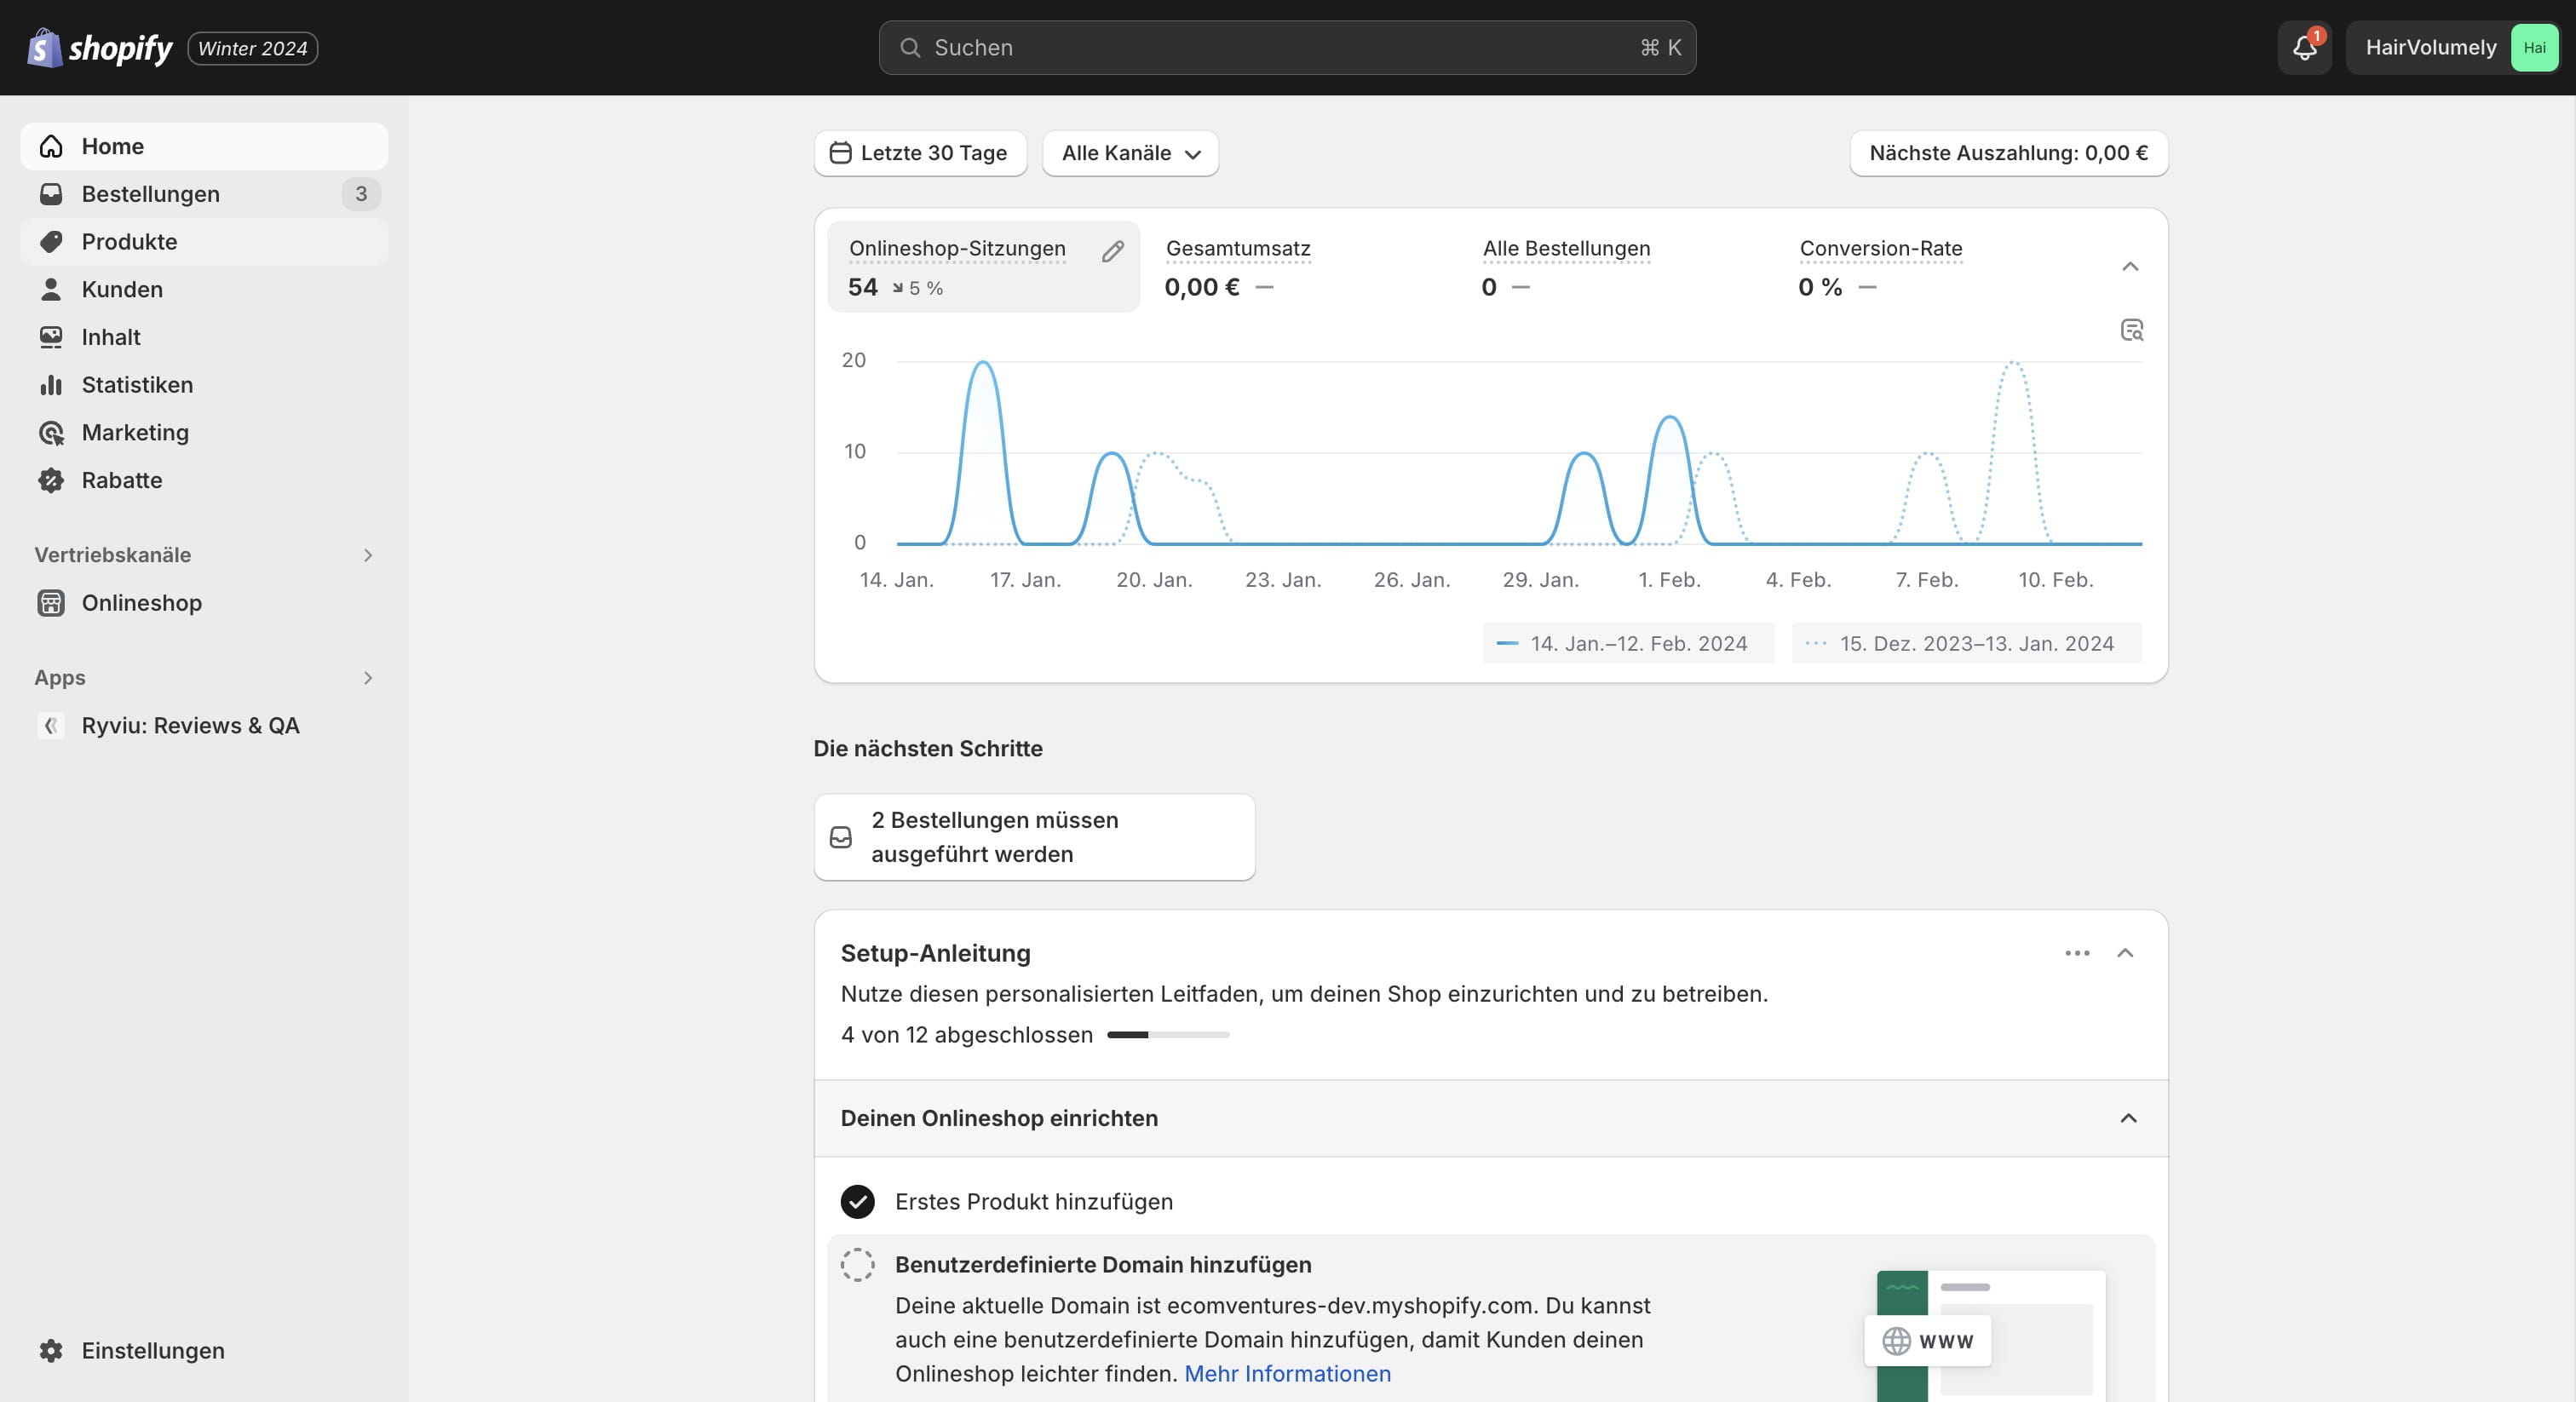Open the report view icon above chart
The image size is (2576, 1402).
point(2131,330)
